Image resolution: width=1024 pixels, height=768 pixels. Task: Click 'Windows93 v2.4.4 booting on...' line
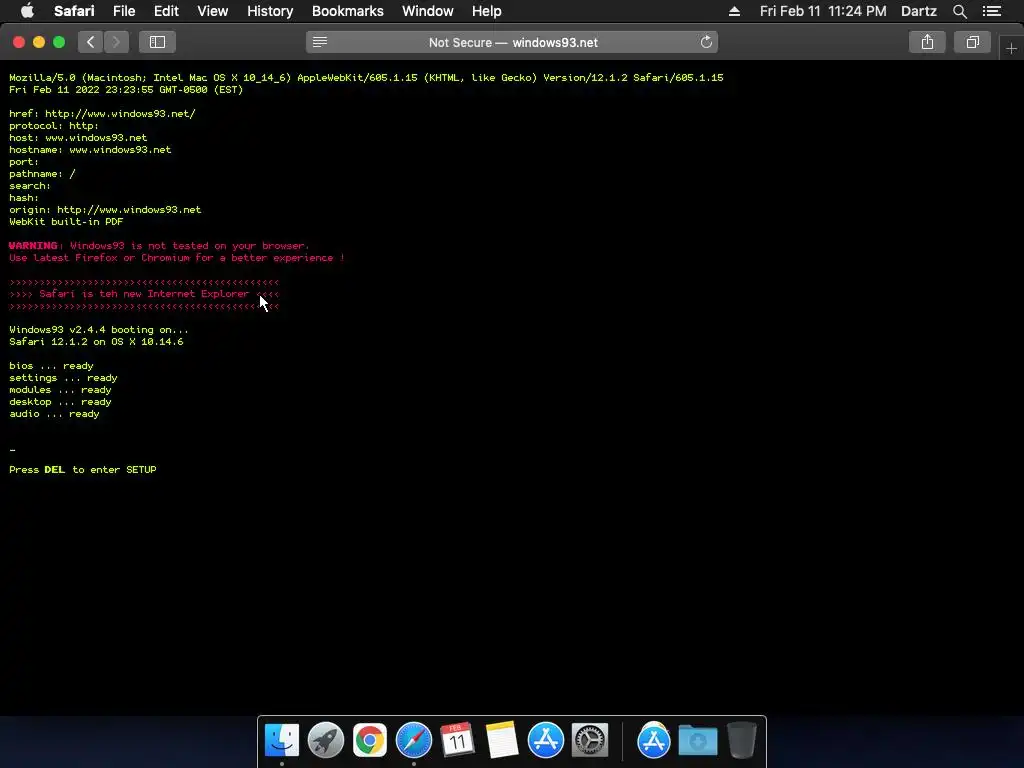pos(99,330)
